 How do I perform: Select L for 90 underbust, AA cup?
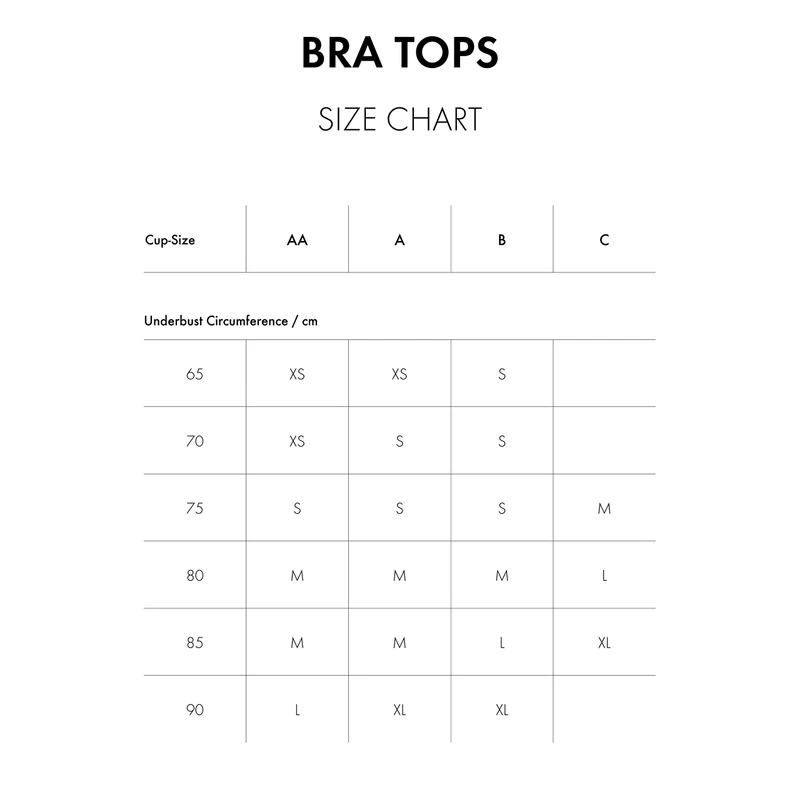297,709
